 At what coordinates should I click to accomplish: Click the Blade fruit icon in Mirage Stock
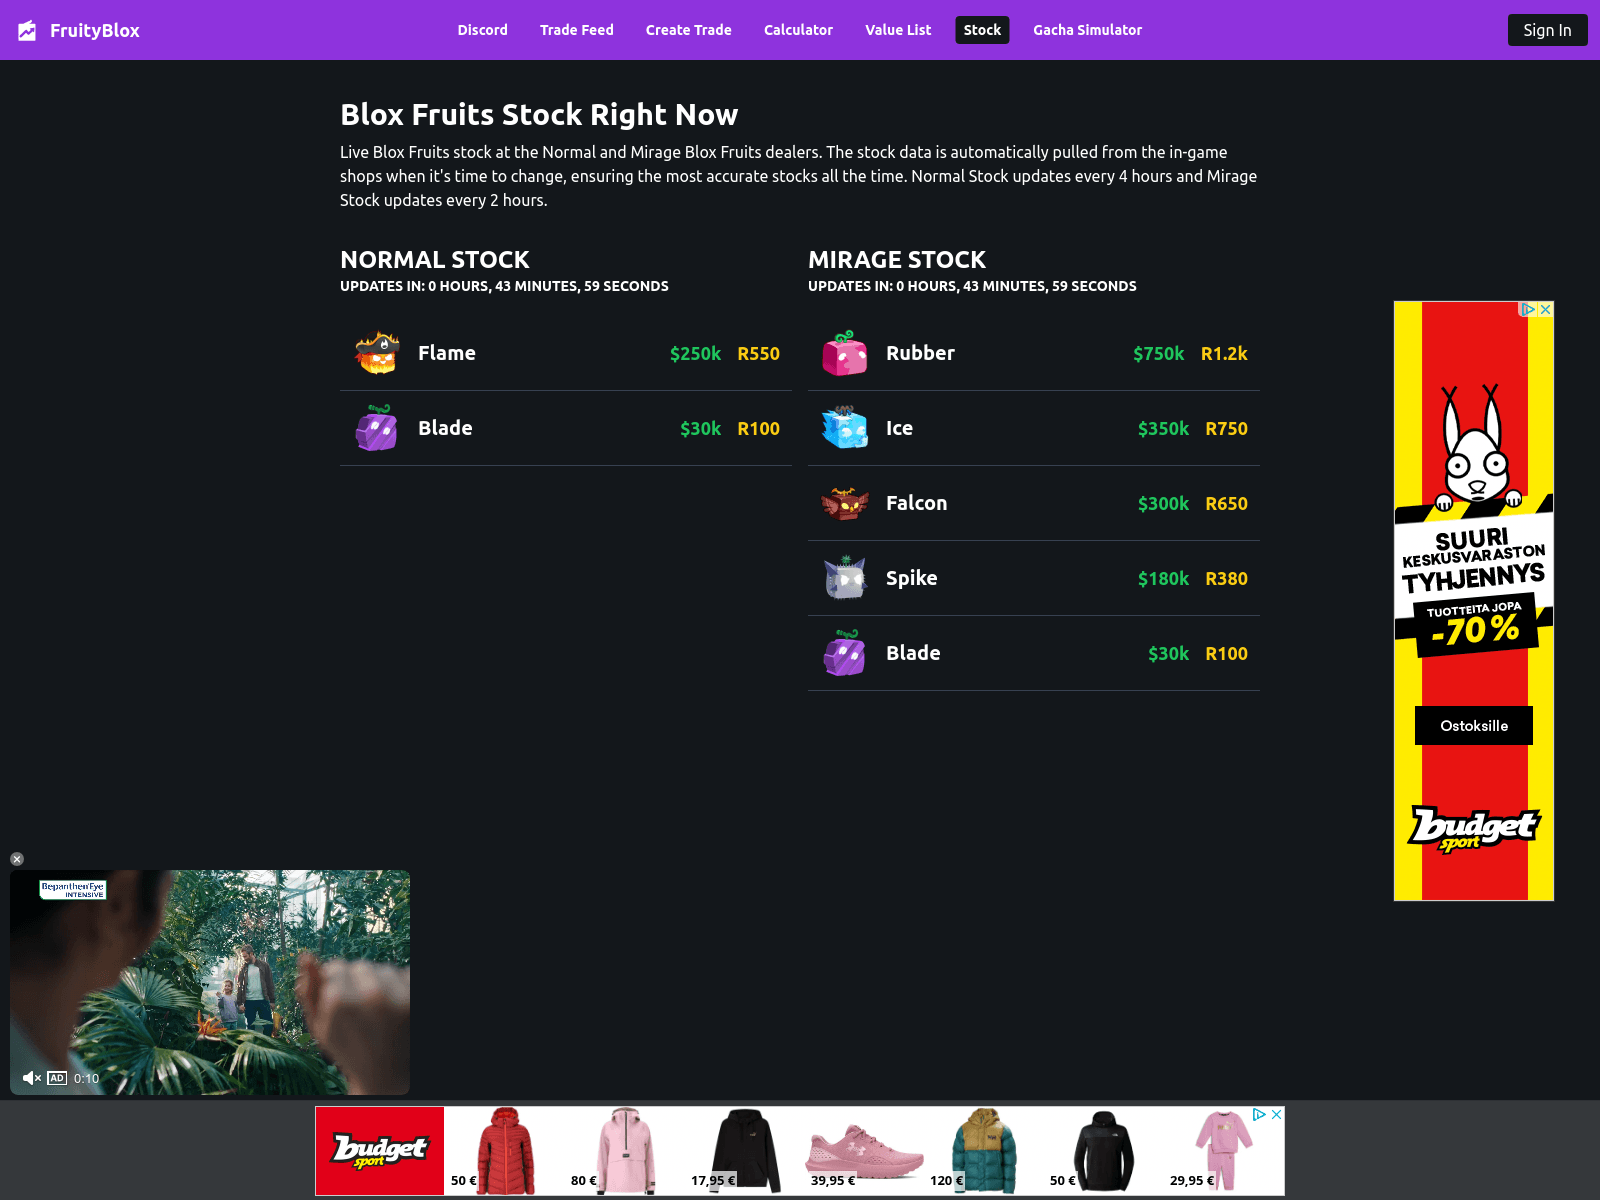tap(843, 653)
